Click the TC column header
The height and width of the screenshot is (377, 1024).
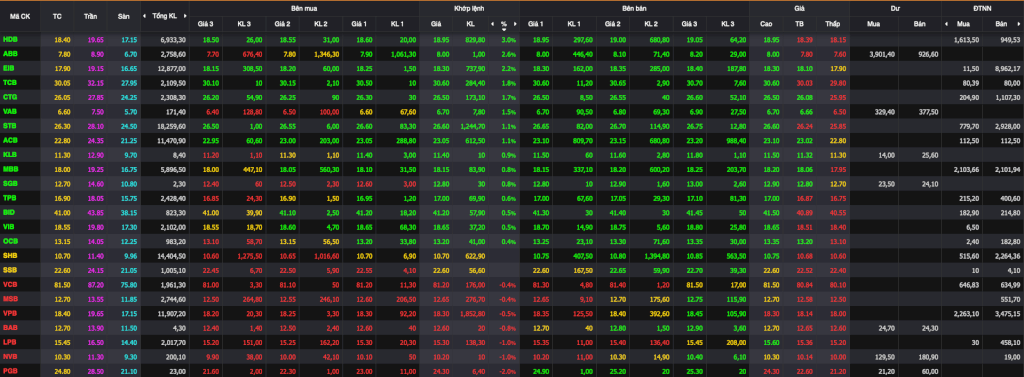point(57,16)
